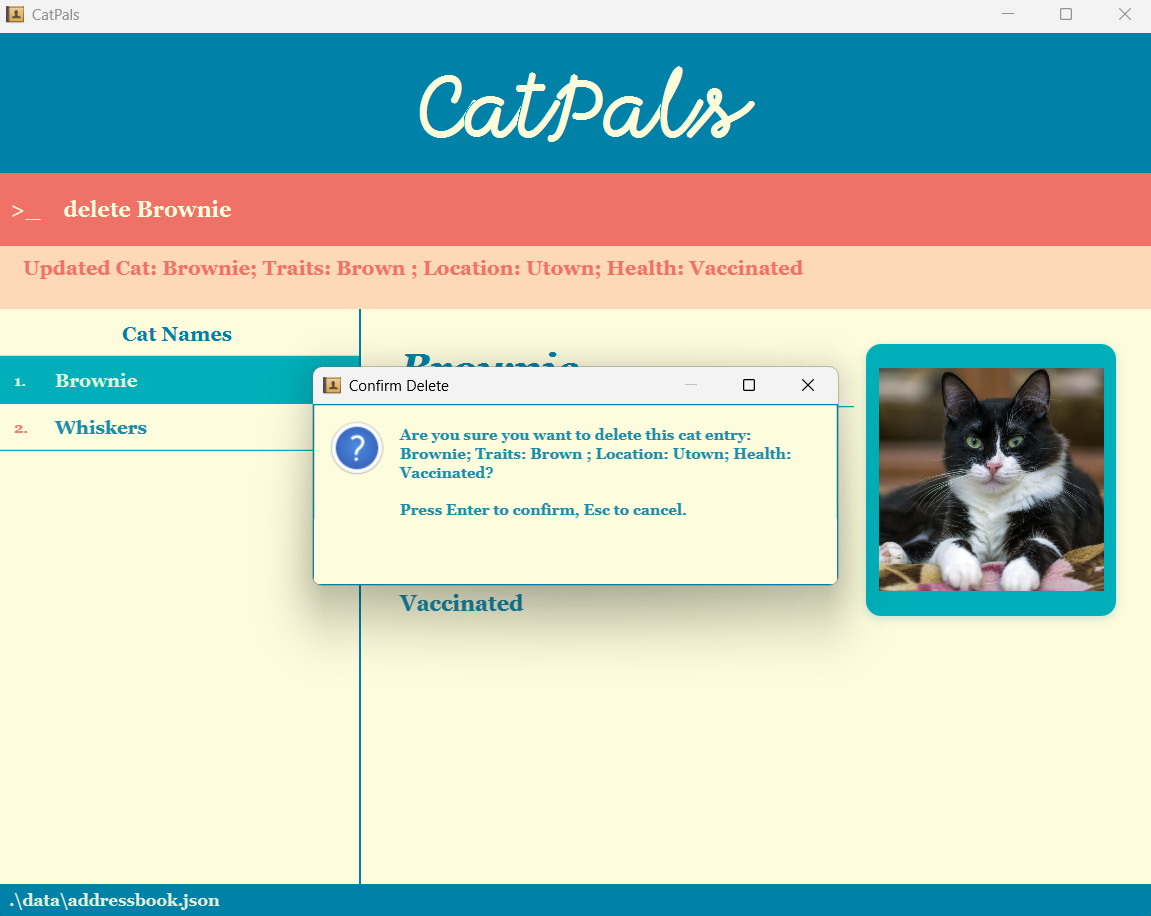Viewport: 1151px width, 916px height.
Task: Click the delete Brownie command text
Action: (146, 209)
